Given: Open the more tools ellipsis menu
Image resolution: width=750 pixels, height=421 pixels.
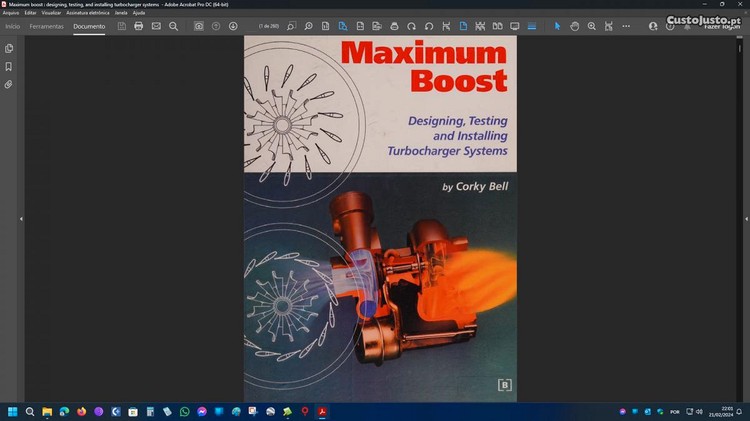Looking at the screenshot, I should click(626, 26).
